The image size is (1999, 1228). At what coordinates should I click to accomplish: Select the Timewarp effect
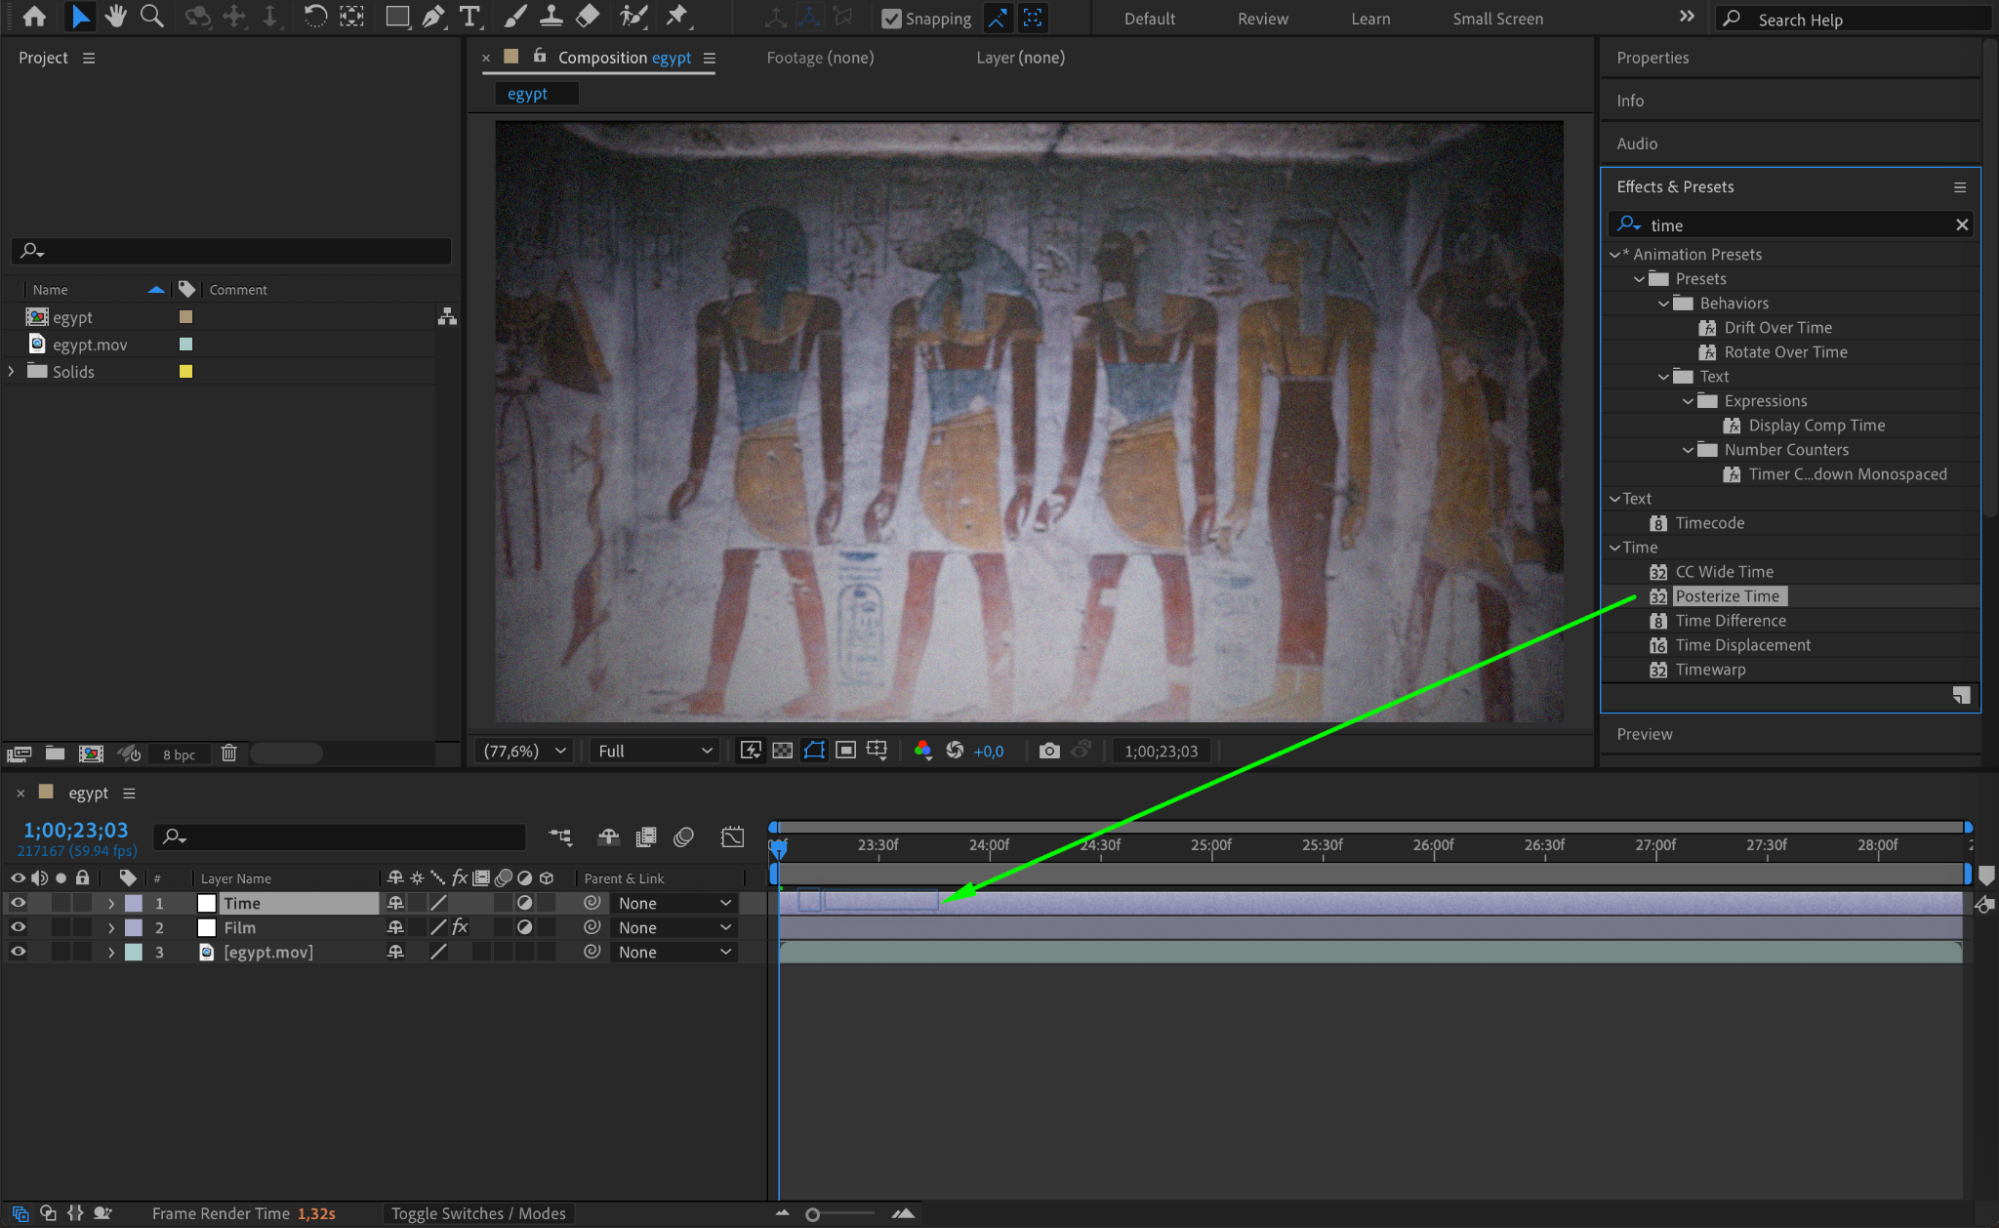click(1710, 669)
